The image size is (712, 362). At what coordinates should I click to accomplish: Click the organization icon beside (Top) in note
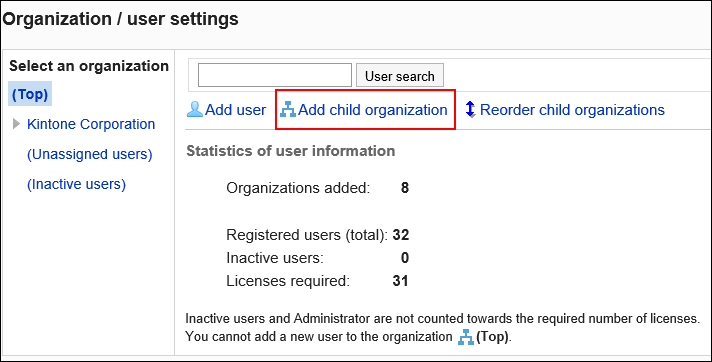(x=466, y=338)
